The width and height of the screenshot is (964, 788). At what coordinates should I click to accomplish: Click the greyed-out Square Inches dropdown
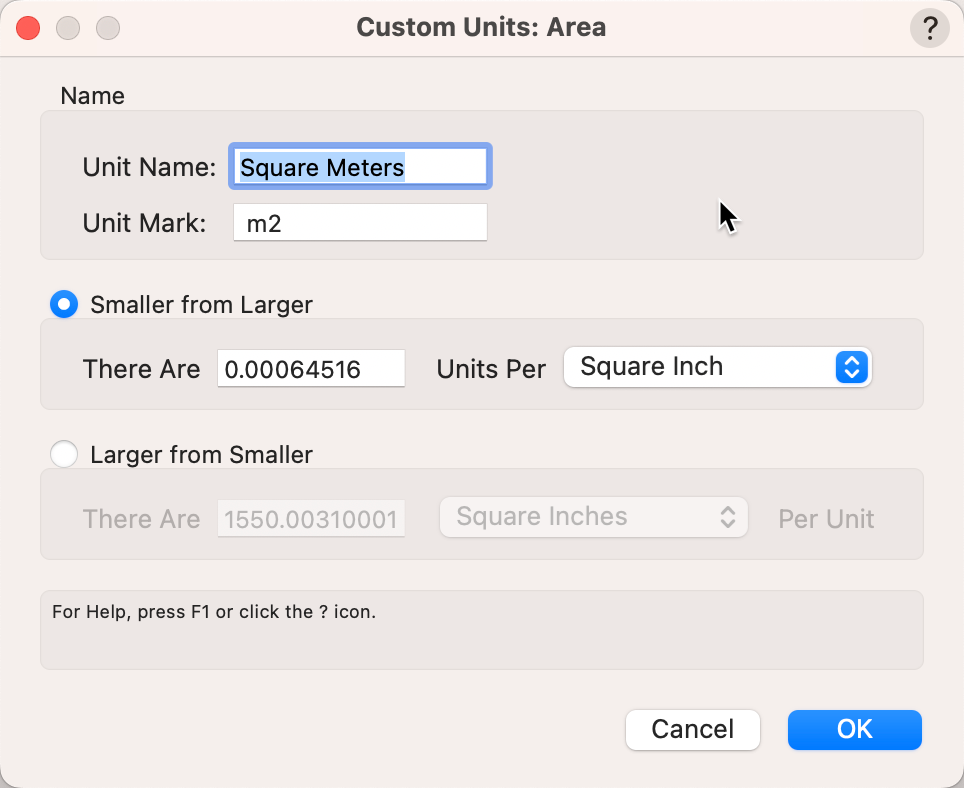594,518
